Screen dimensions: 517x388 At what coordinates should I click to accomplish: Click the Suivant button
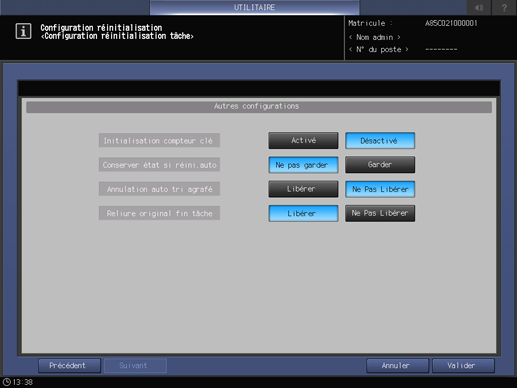point(135,366)
